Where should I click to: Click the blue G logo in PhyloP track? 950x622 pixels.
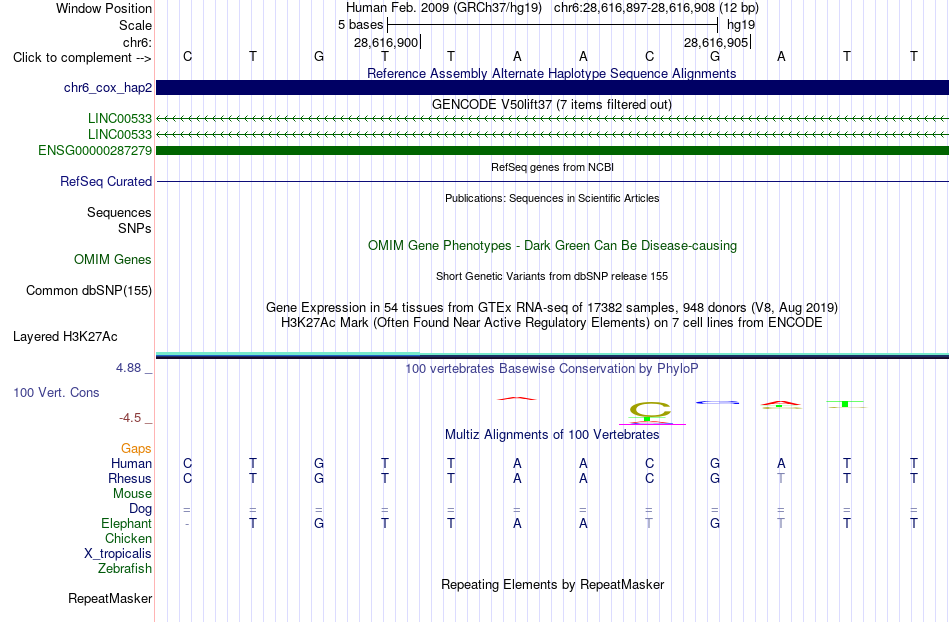717,402
